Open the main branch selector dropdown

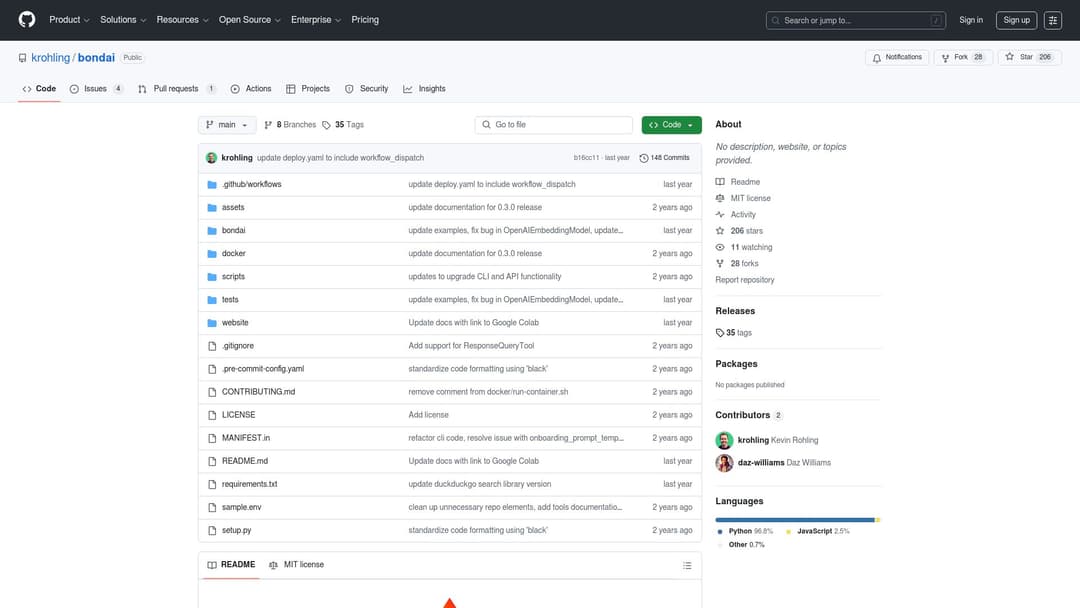click(x=227, y=125)
